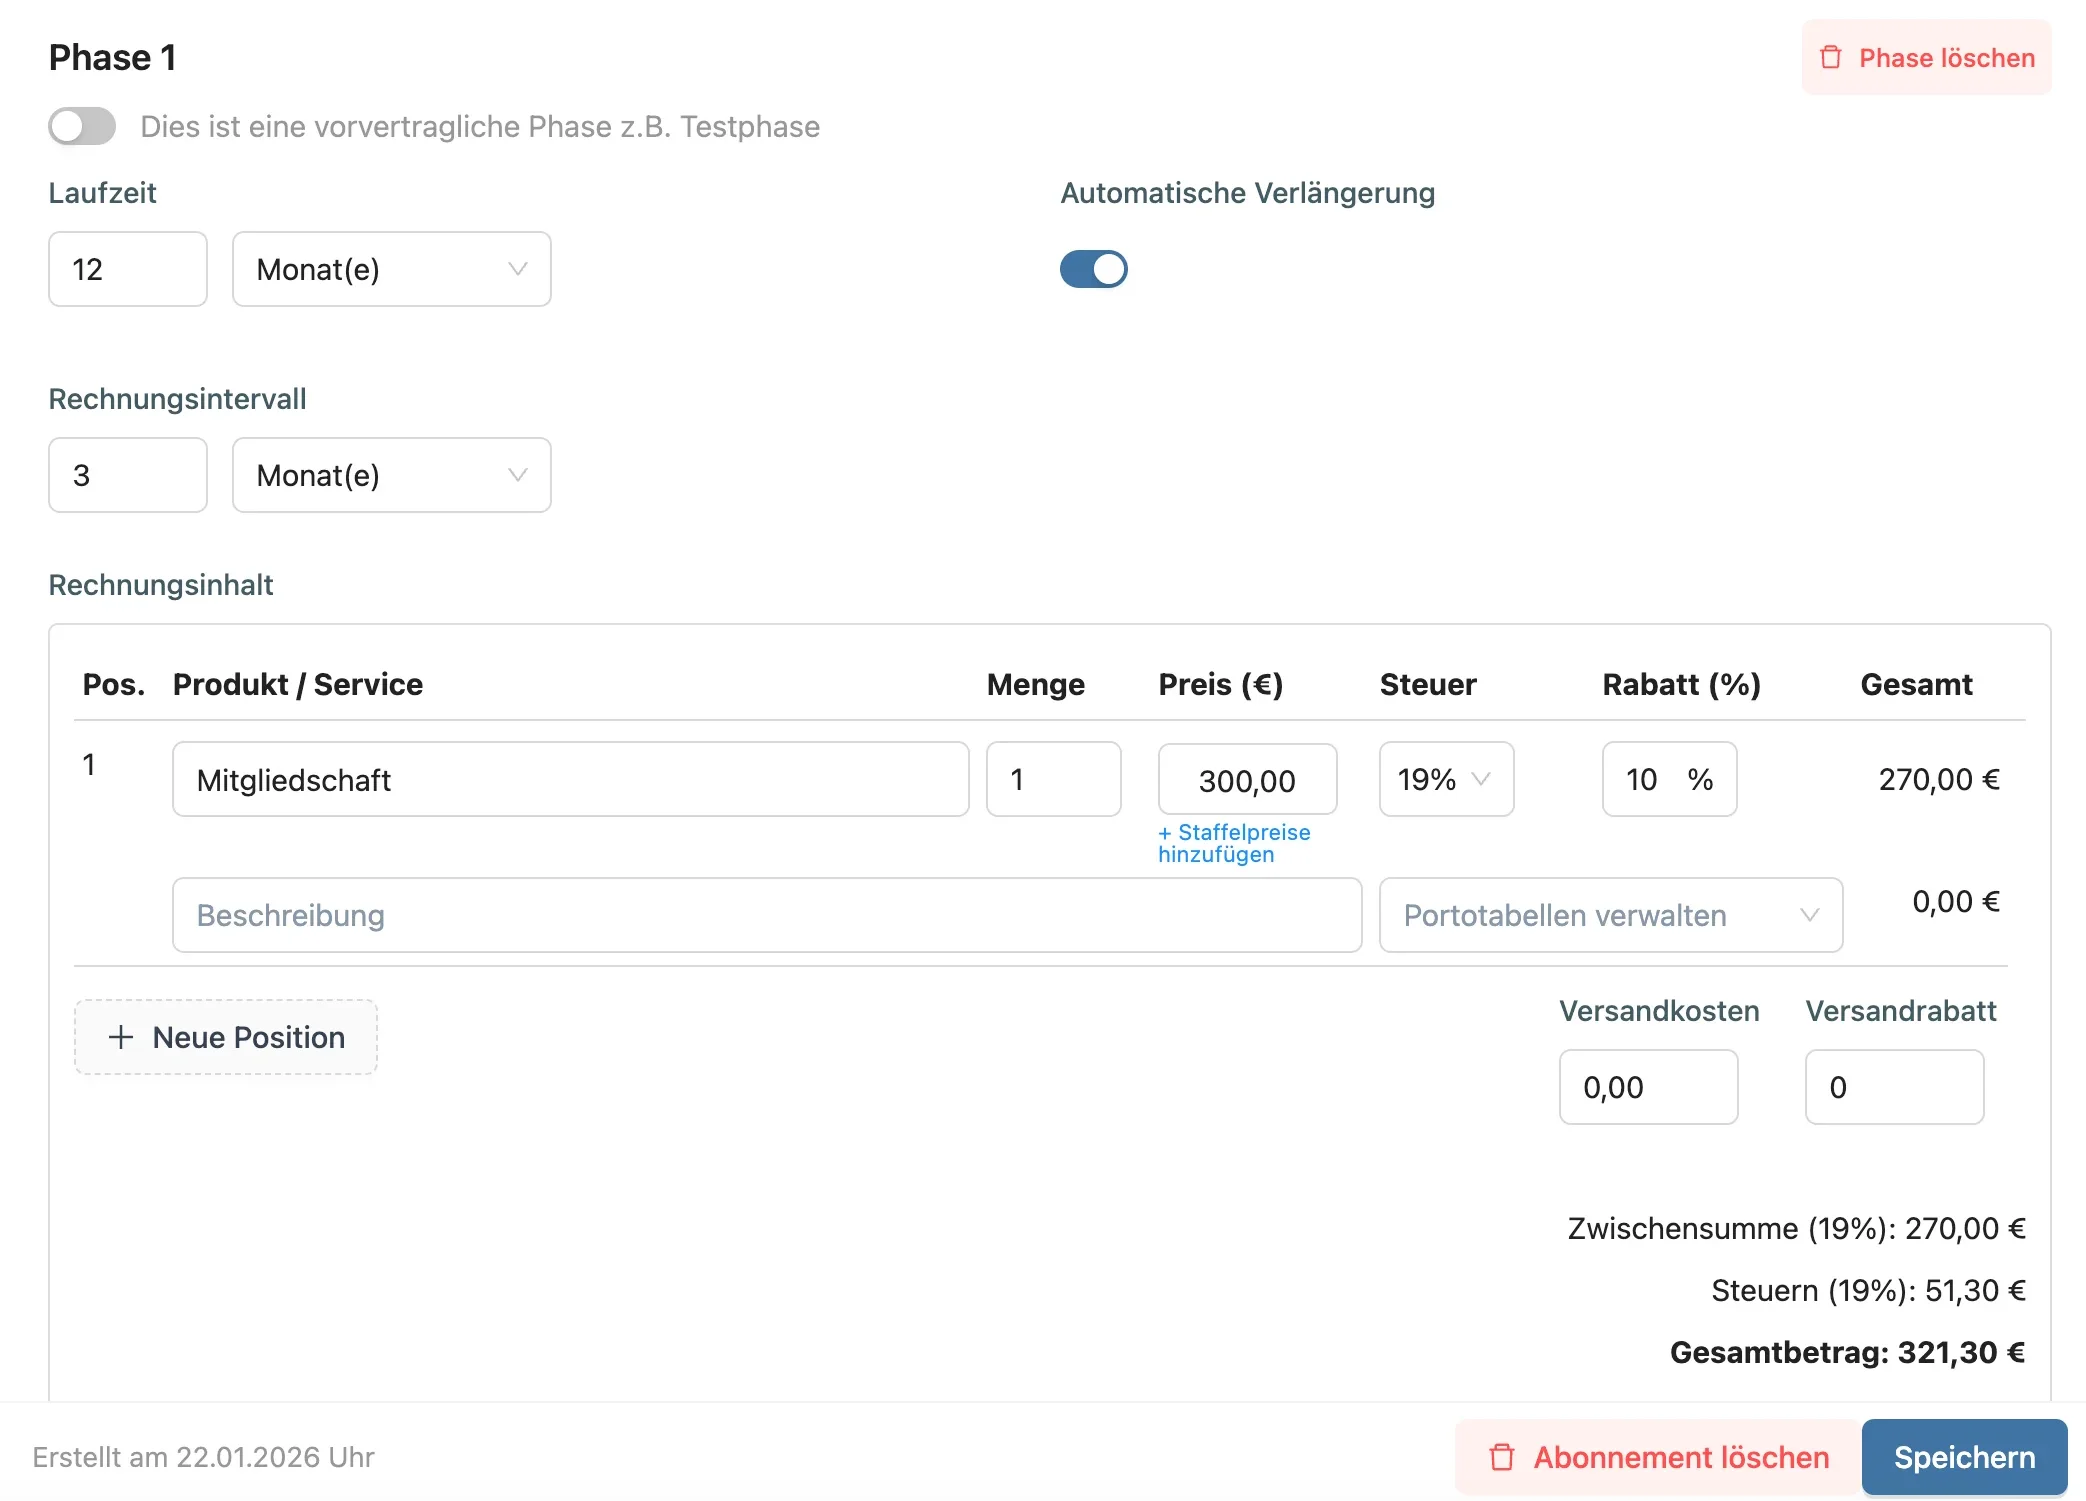
Task: Click trash icon in Abonnement löschen button
Action: [x=1502, y=1457]
